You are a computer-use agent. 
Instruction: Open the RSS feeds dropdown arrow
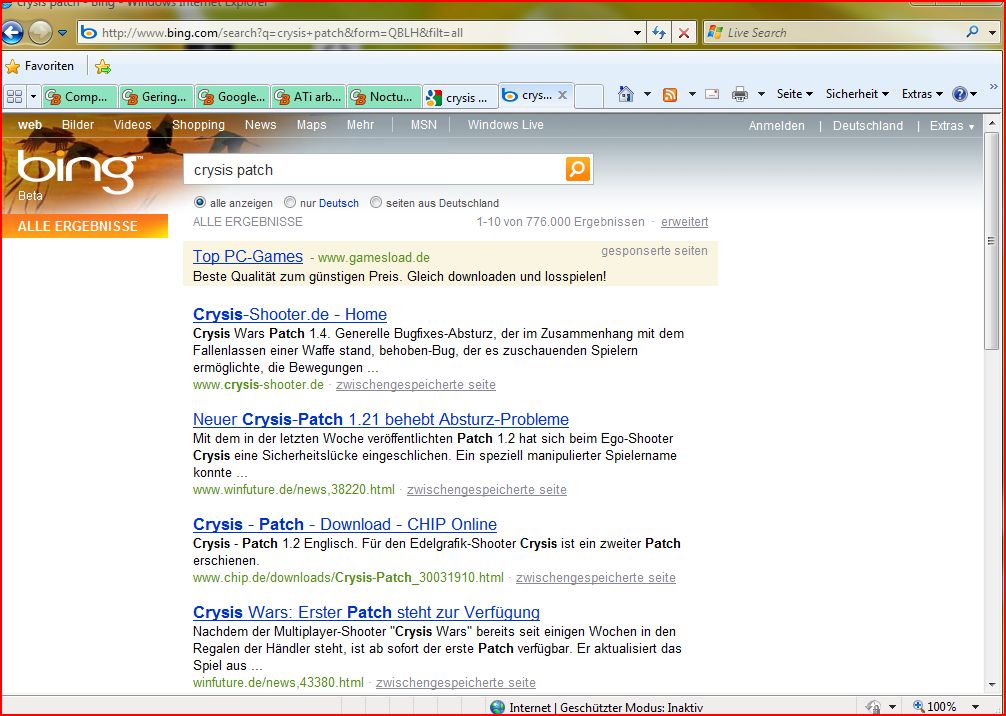coord(692,94)
